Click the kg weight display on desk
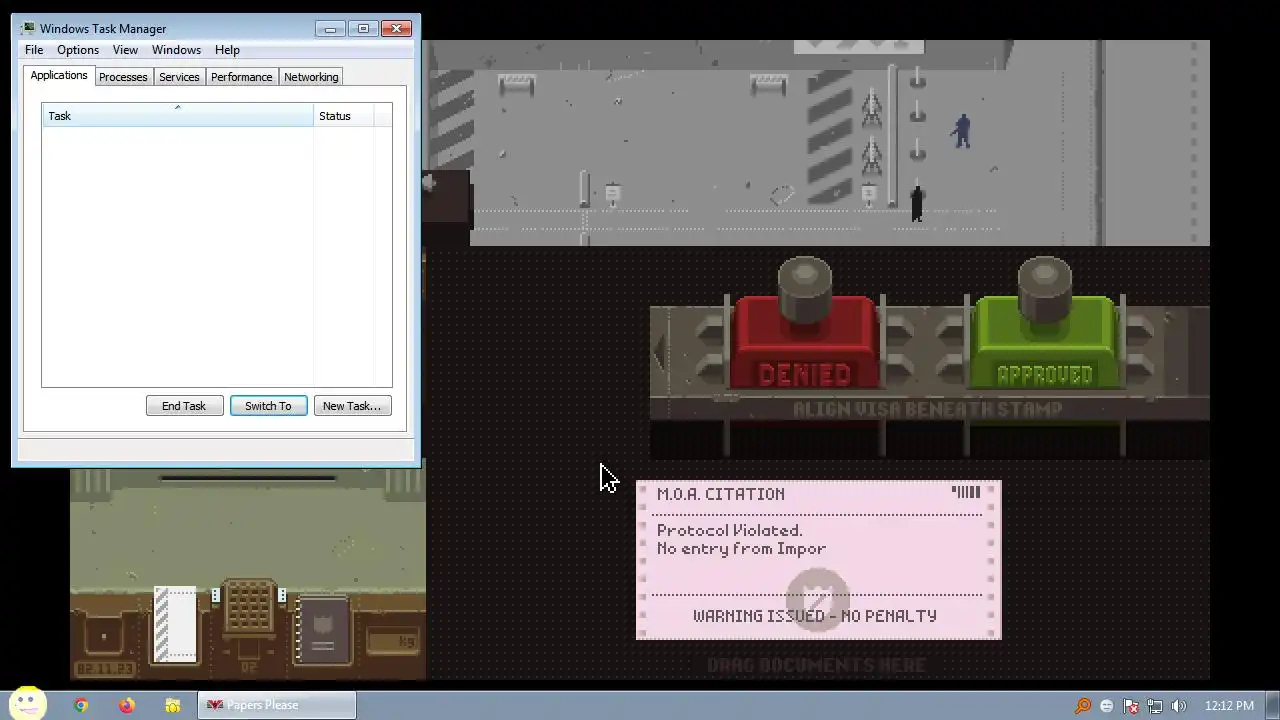The height and width of the screenshot is (720, 1280). pyautogui.click(x=391, y=641)
